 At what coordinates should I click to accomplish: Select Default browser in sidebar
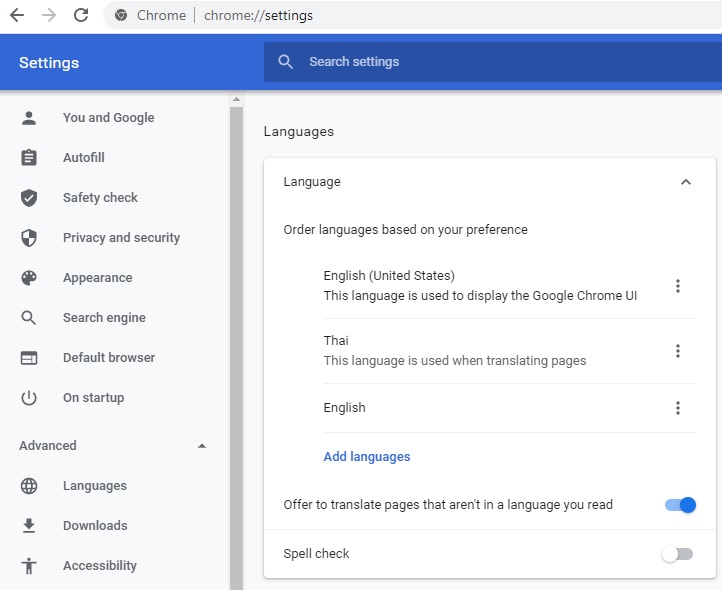point(108,358)
